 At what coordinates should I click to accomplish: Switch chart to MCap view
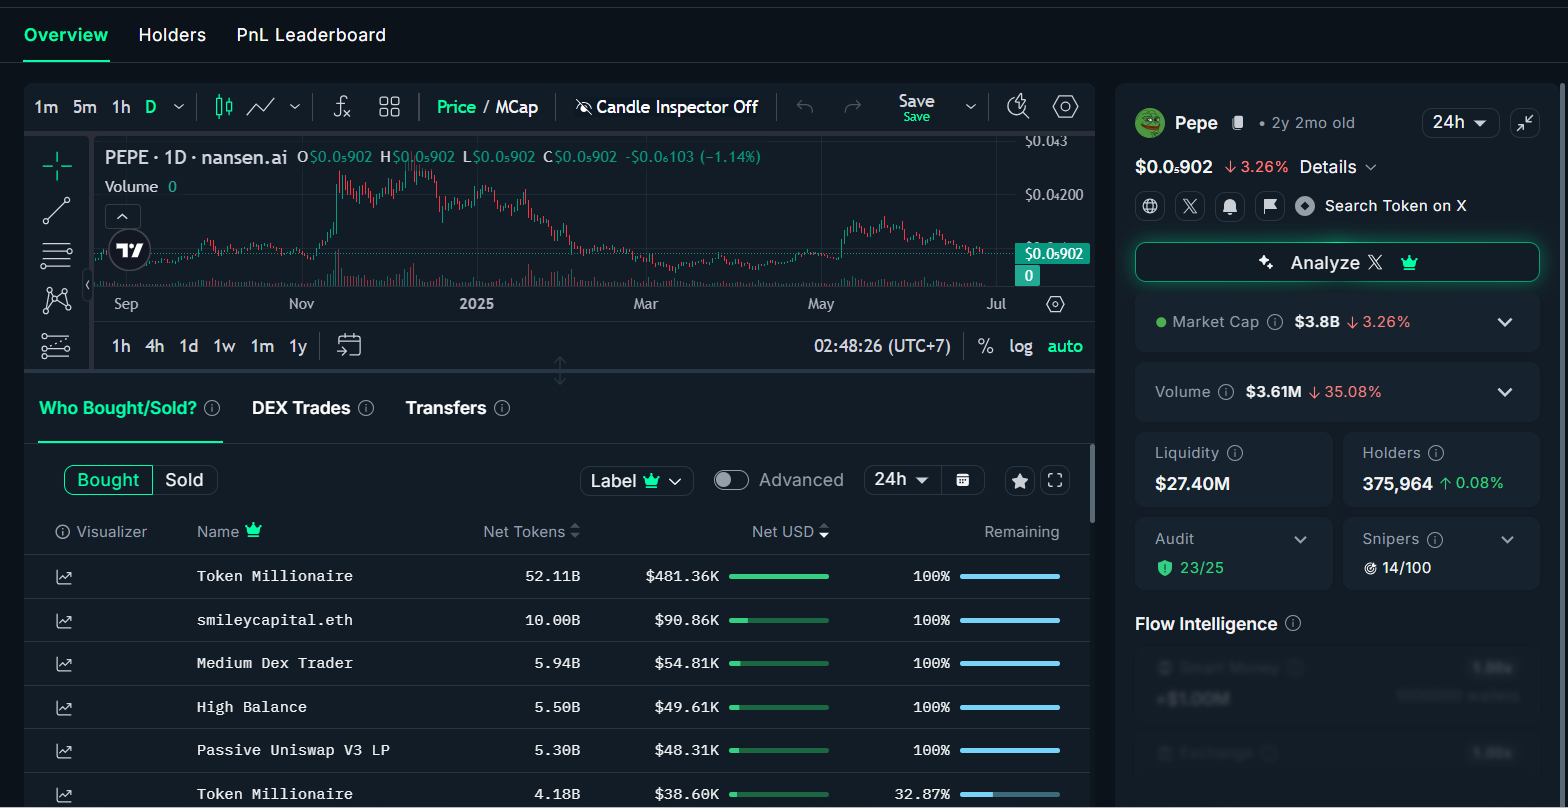click(x=517, y=106)
